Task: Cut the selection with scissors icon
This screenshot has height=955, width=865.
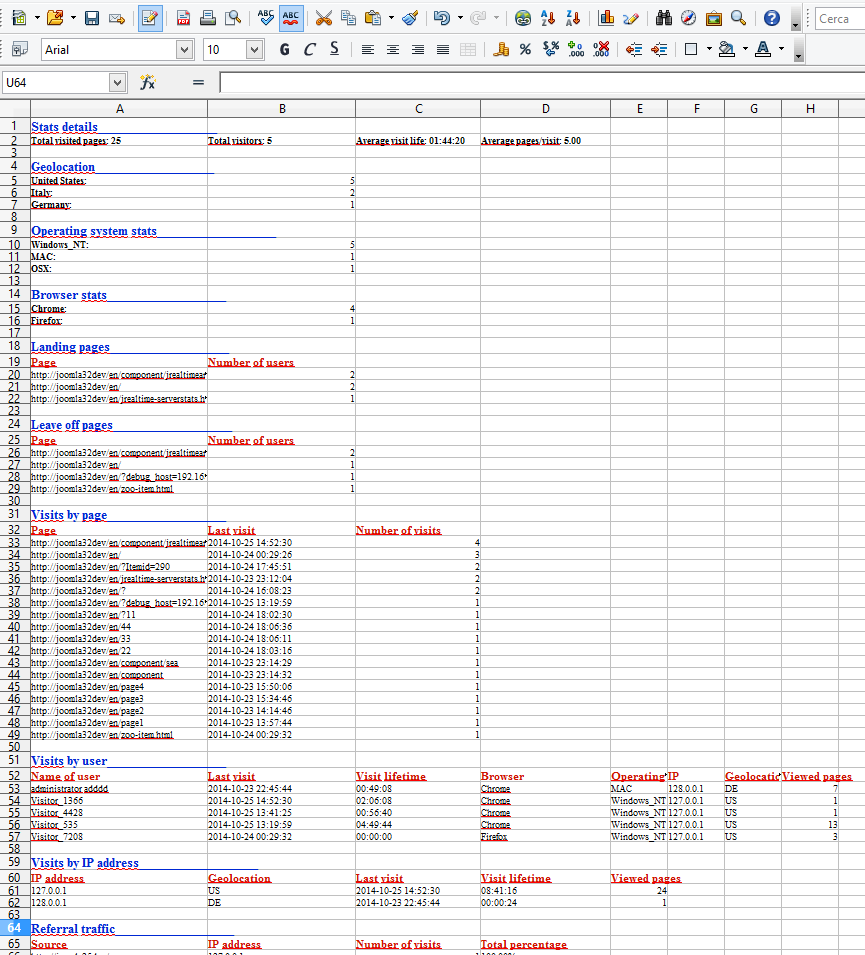Action: [323, 18]
